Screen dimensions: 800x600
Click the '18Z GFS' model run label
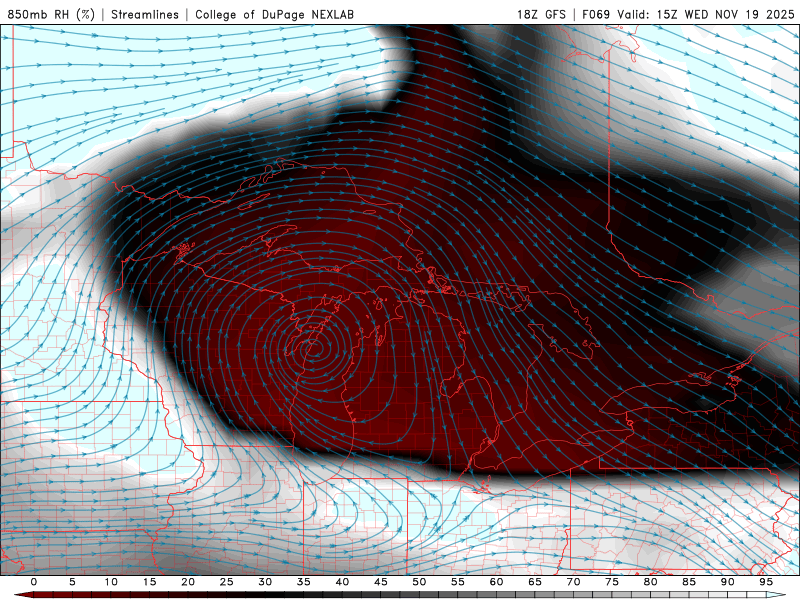541,14
